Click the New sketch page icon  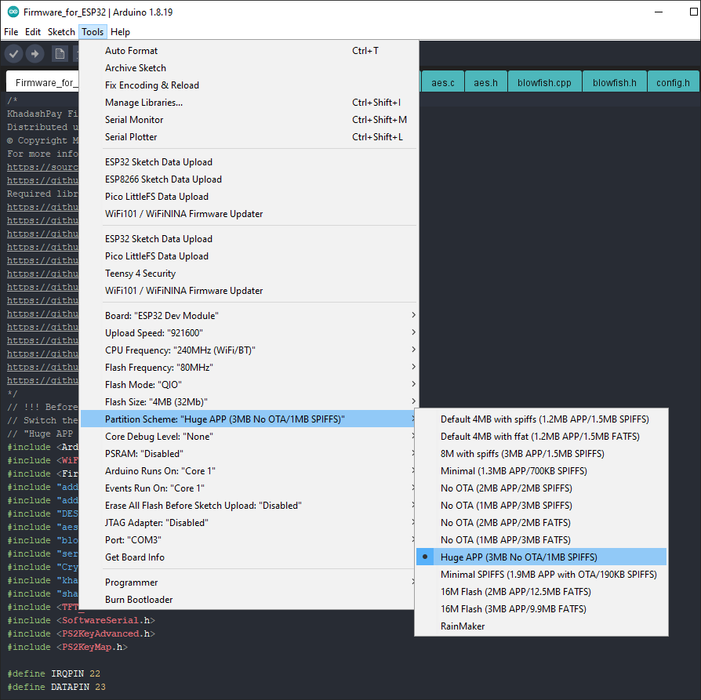pos(59,54)
